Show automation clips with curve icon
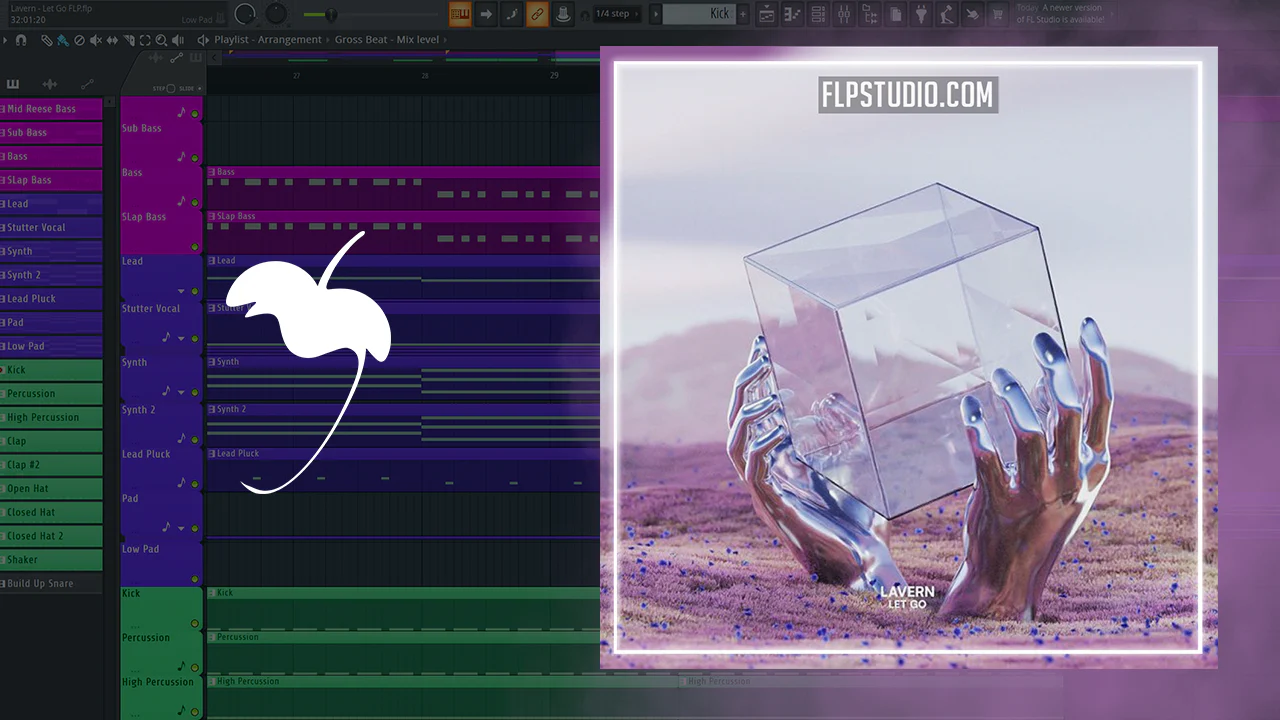 [87, 85]
